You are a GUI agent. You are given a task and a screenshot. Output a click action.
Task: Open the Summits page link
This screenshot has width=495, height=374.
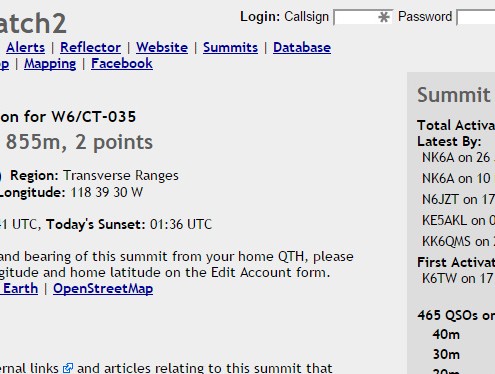click(x=230, y=47)
